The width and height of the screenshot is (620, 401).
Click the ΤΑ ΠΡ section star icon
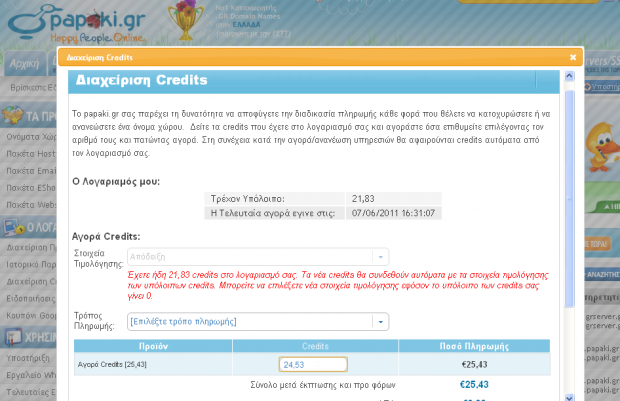(x=13, y=115)
